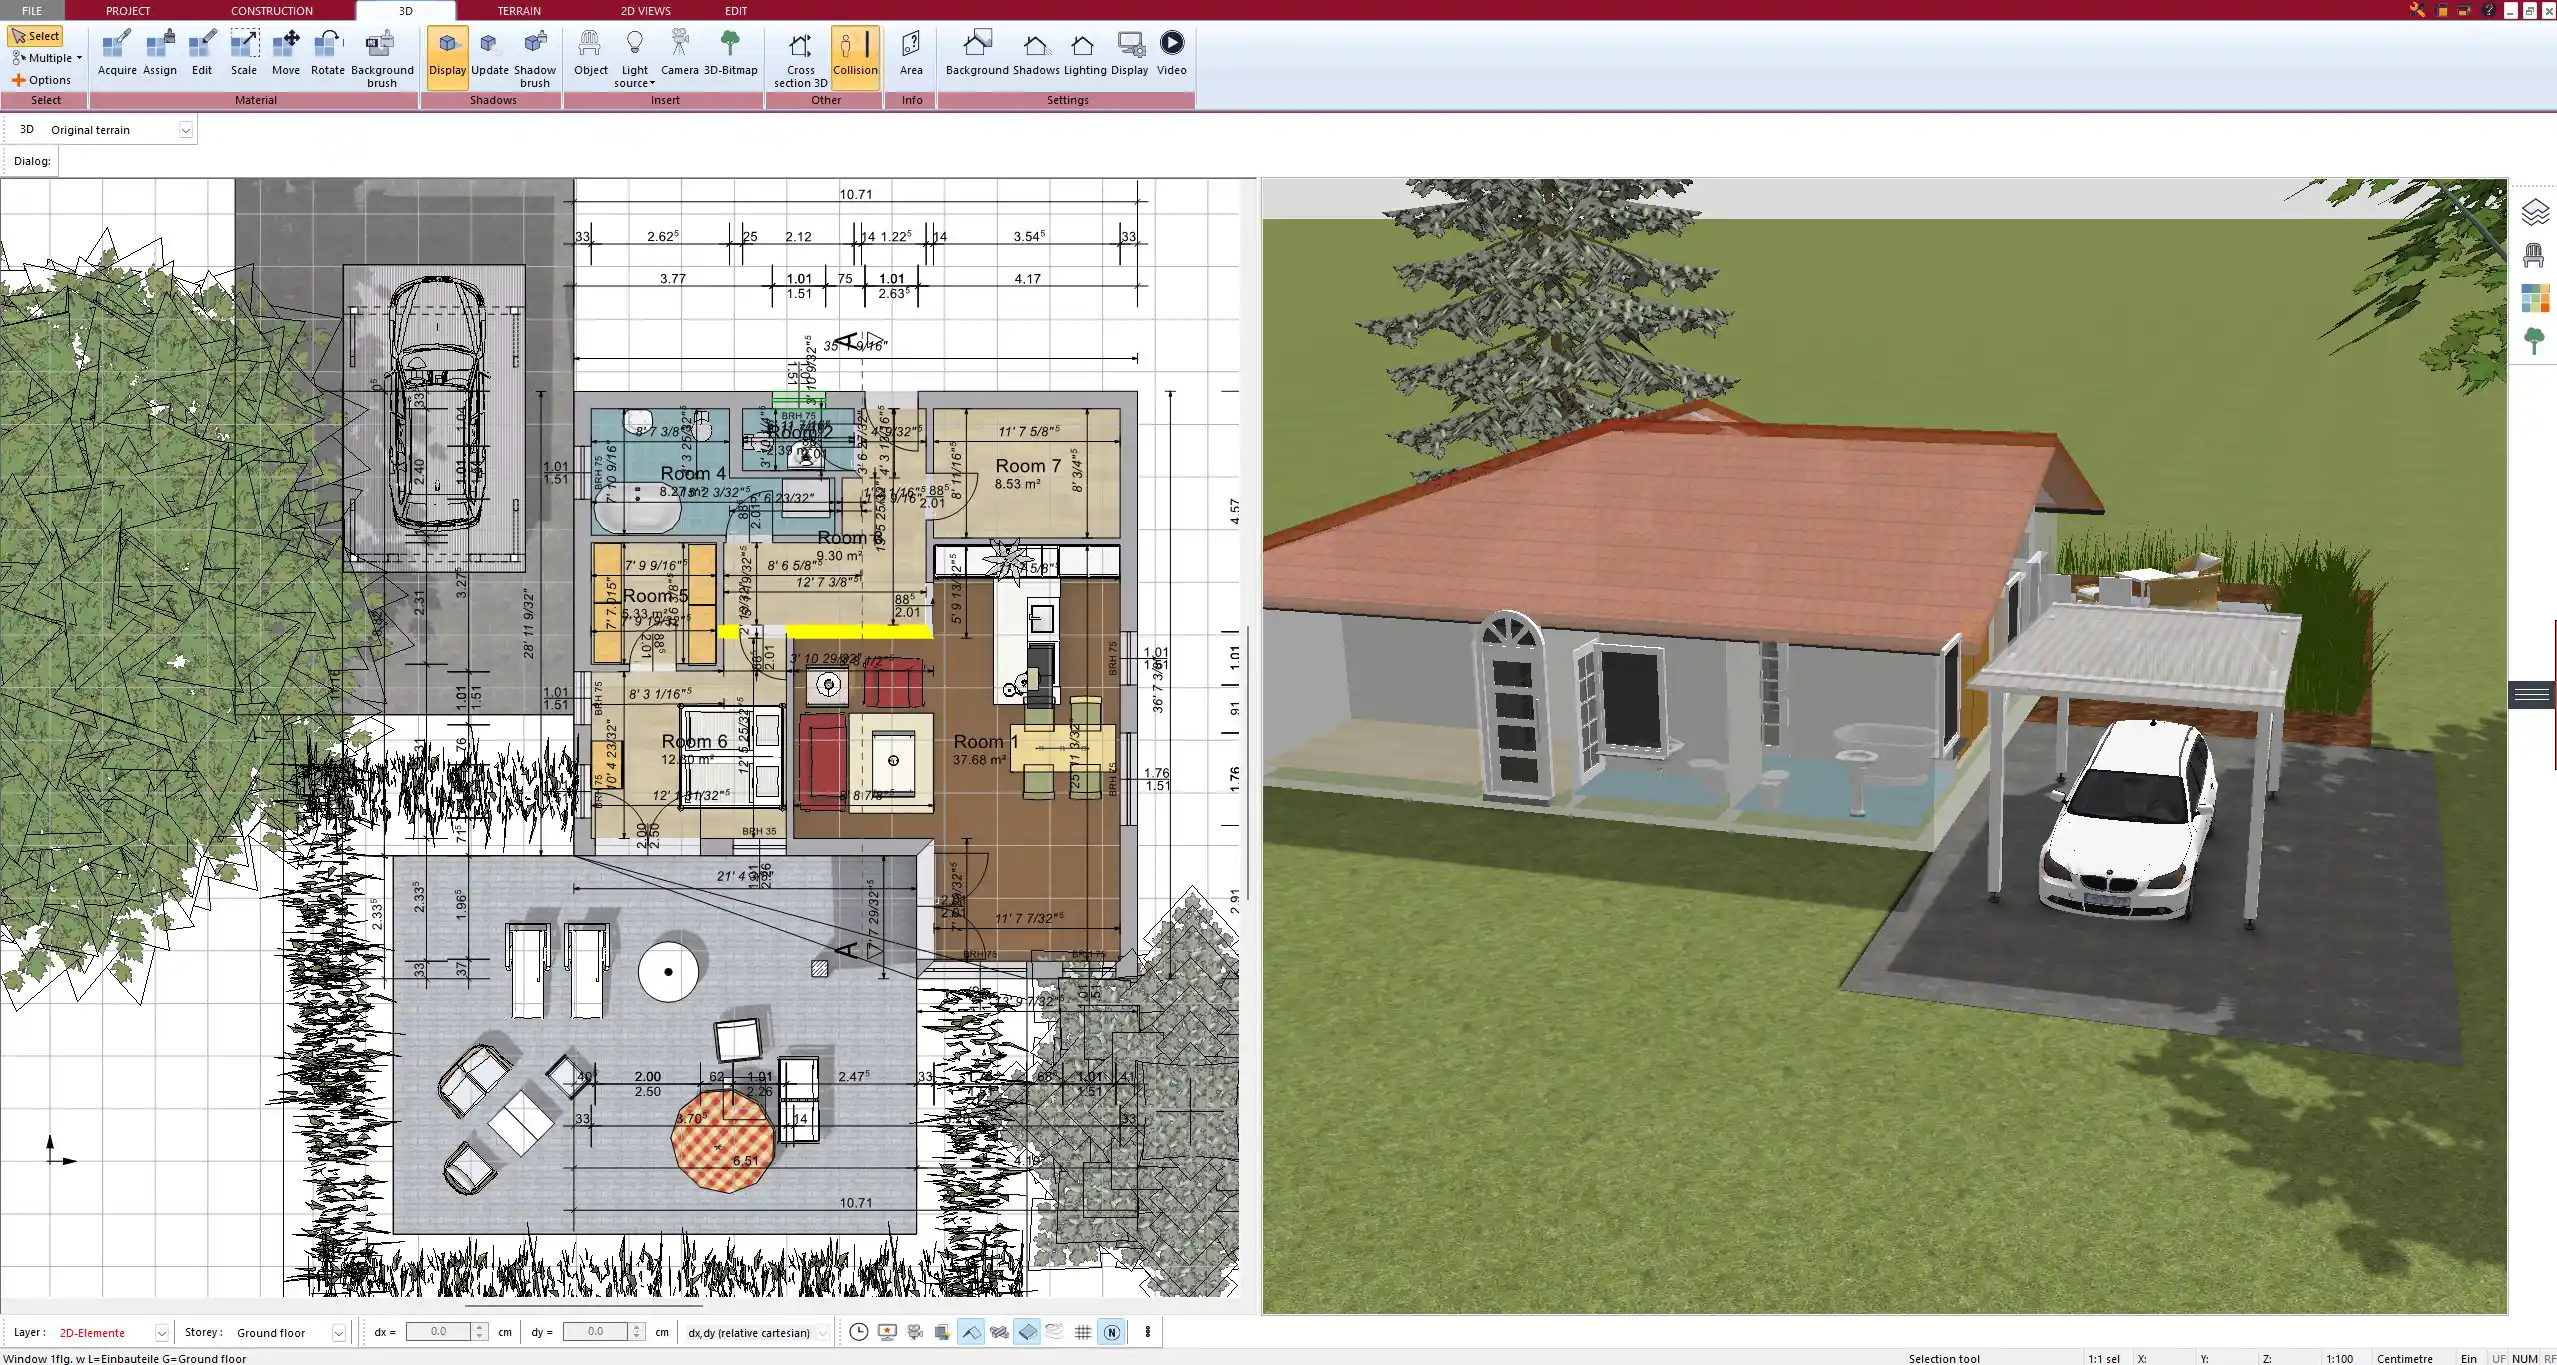
Task: Click the Cross section 3D tool
Action: click(798, 55)
